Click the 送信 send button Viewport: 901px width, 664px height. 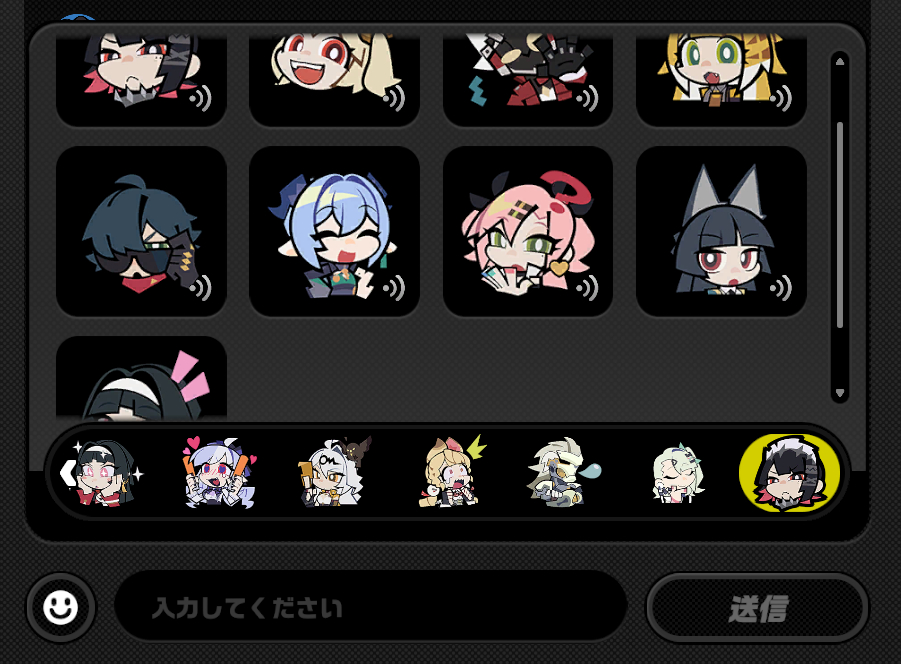coord(757,608)
